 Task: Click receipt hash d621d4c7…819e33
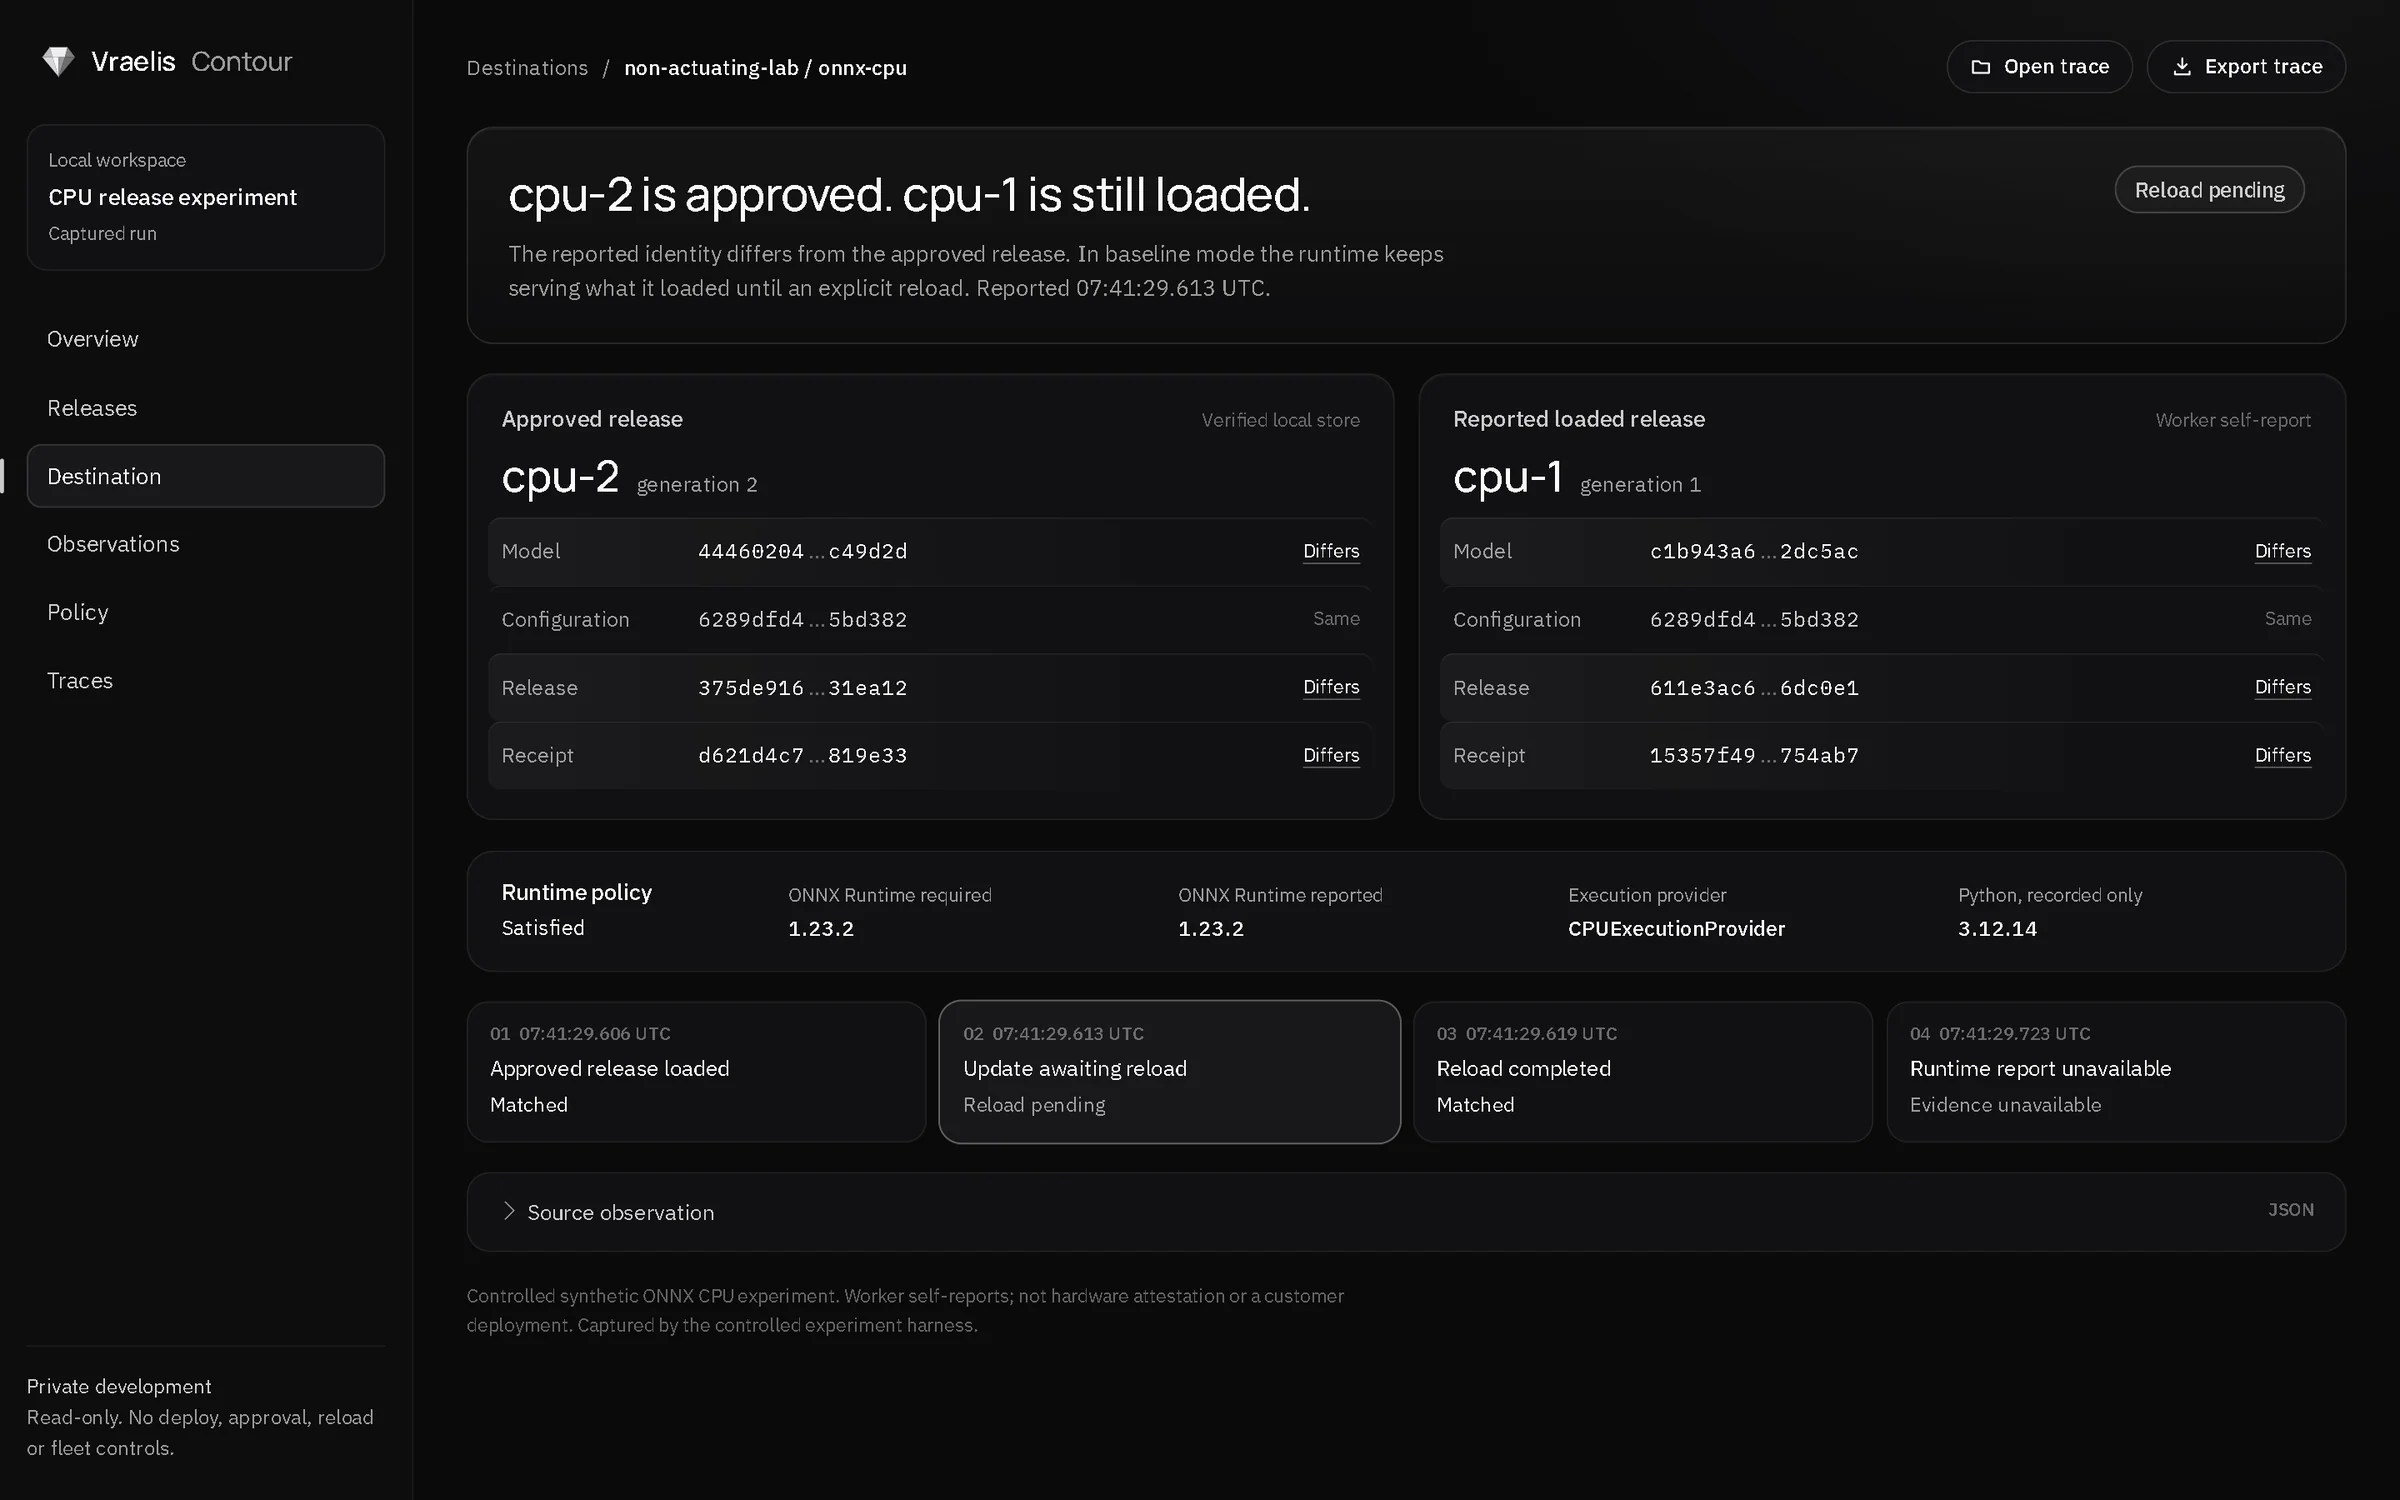click(802, 756)
